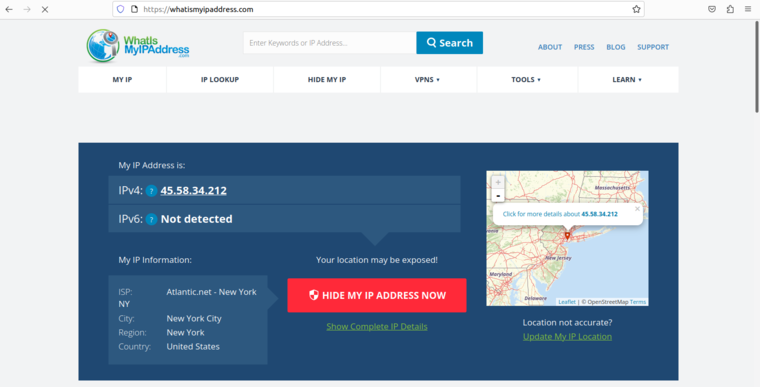The width and height of the screenshot is (760, 387).
Task: Open Show Complete IP Details link
Action: click(377, 327)
